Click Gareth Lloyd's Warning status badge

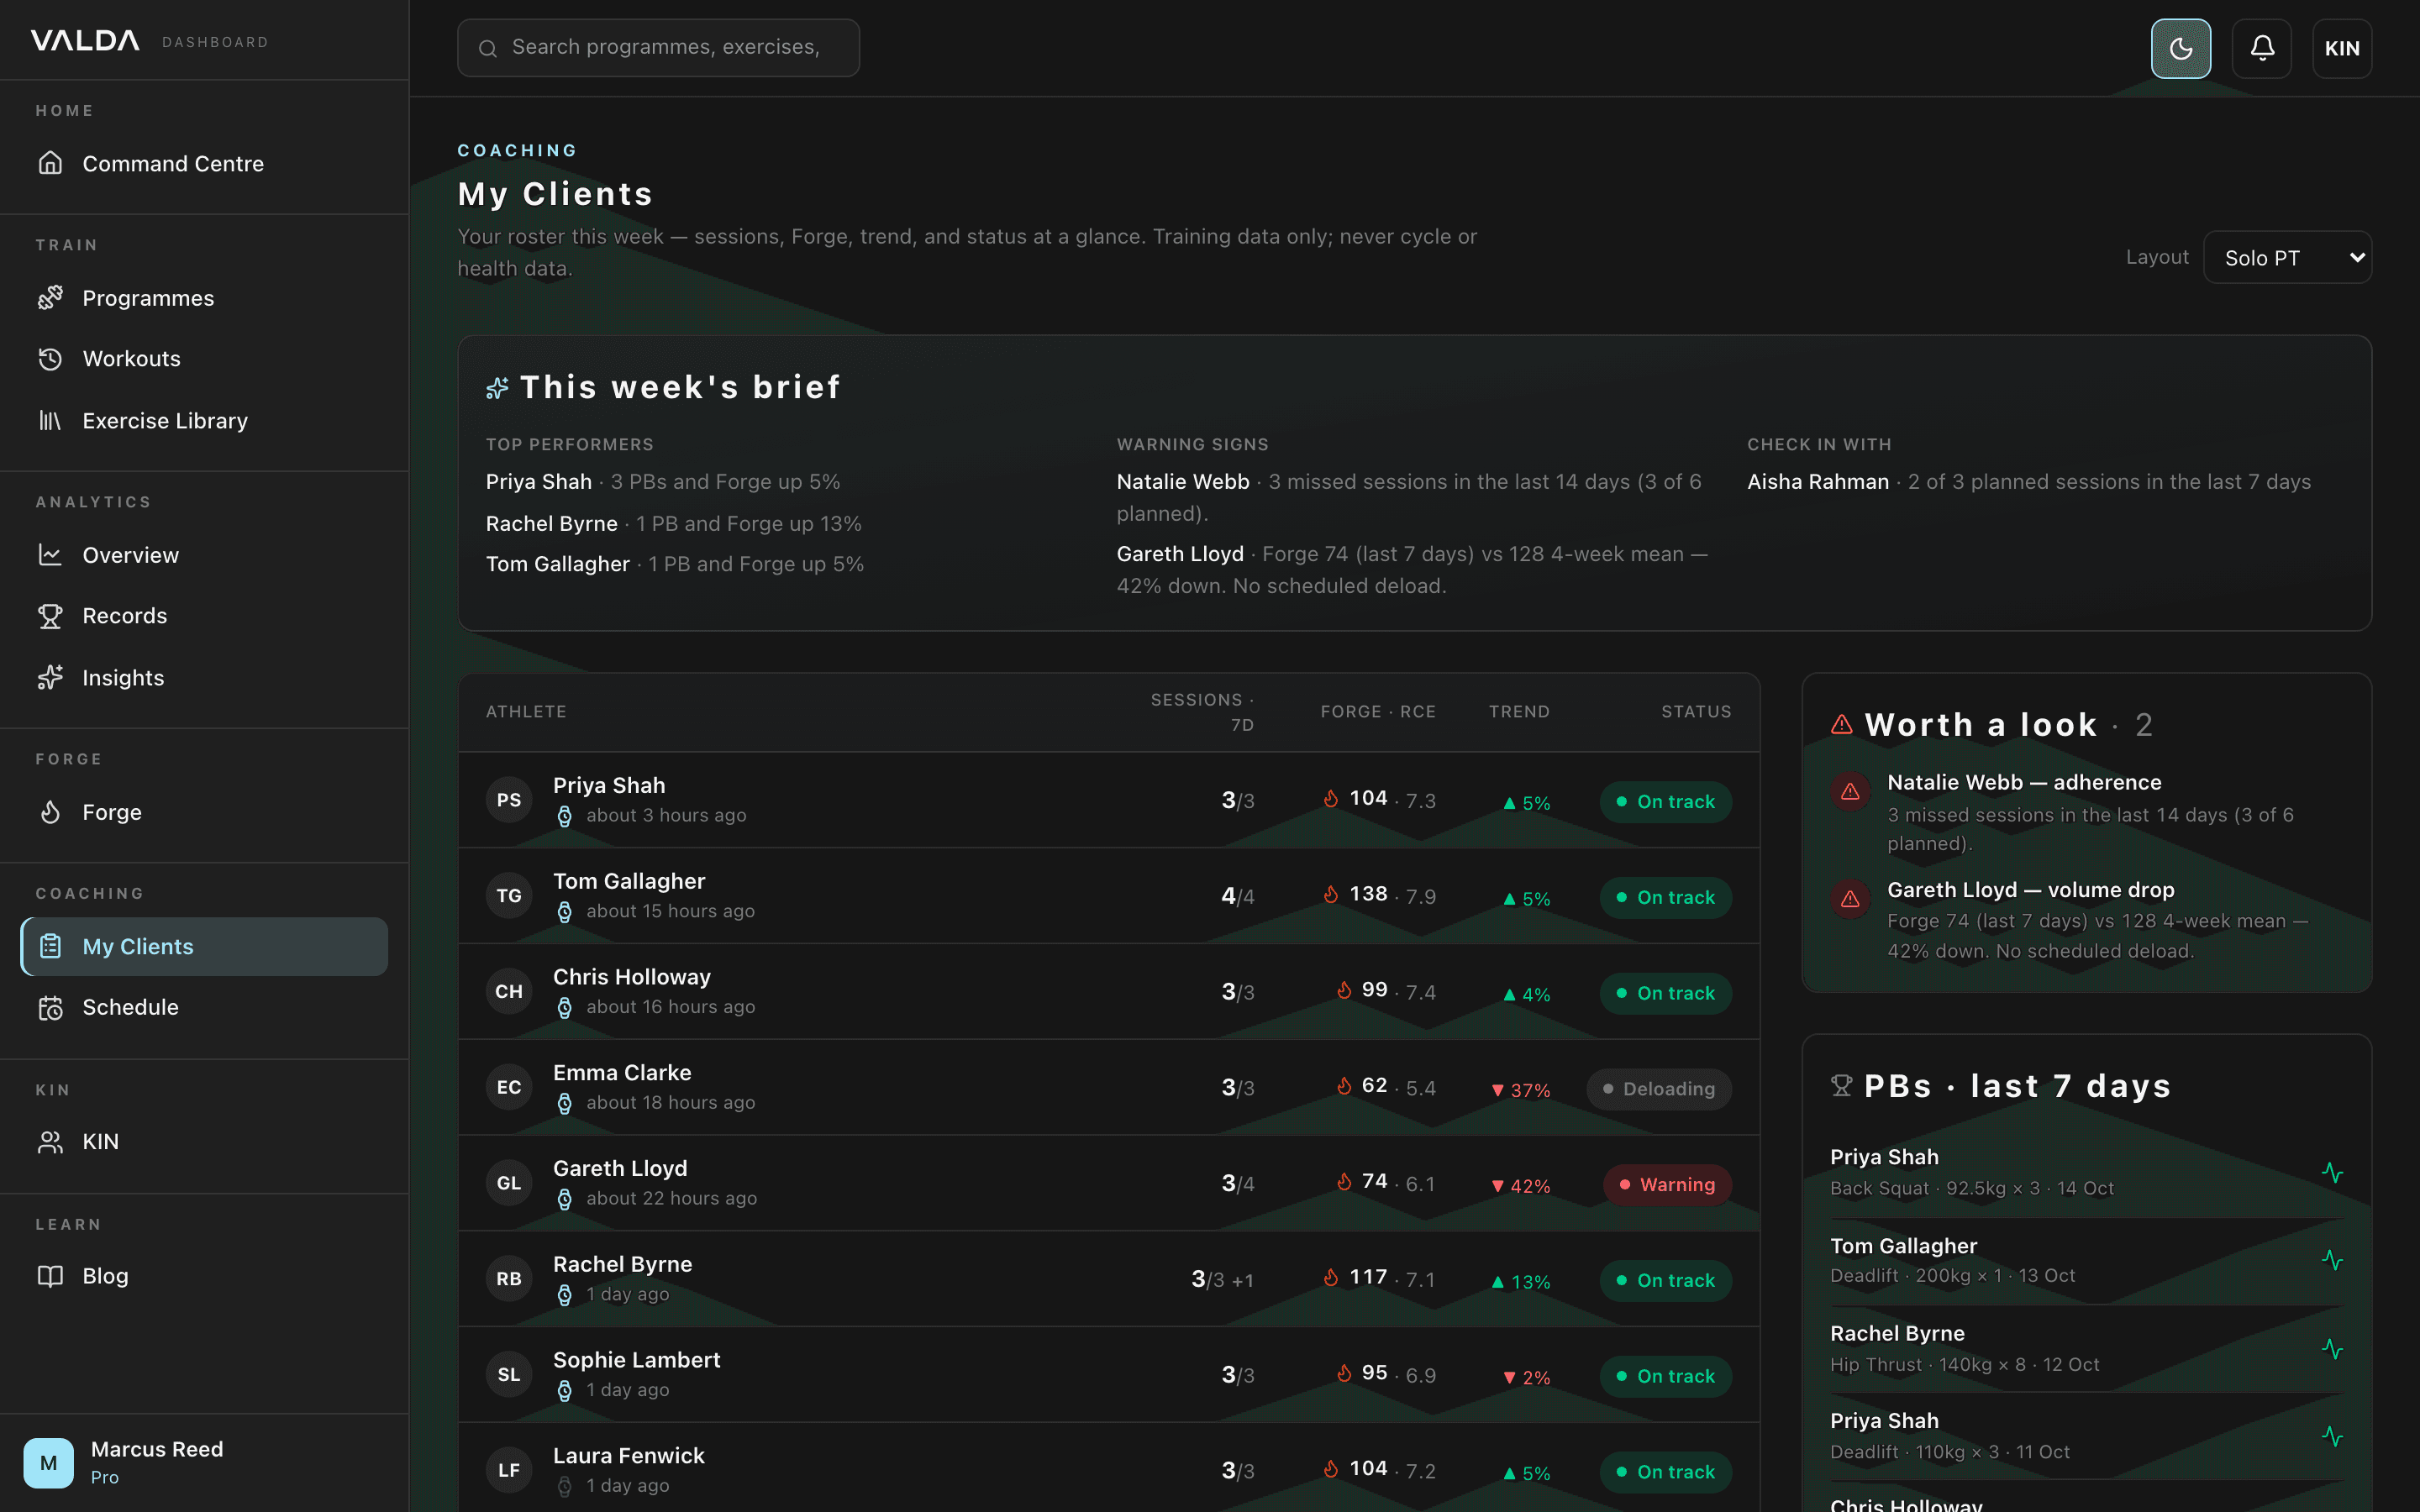(x=1667, y=1185)
